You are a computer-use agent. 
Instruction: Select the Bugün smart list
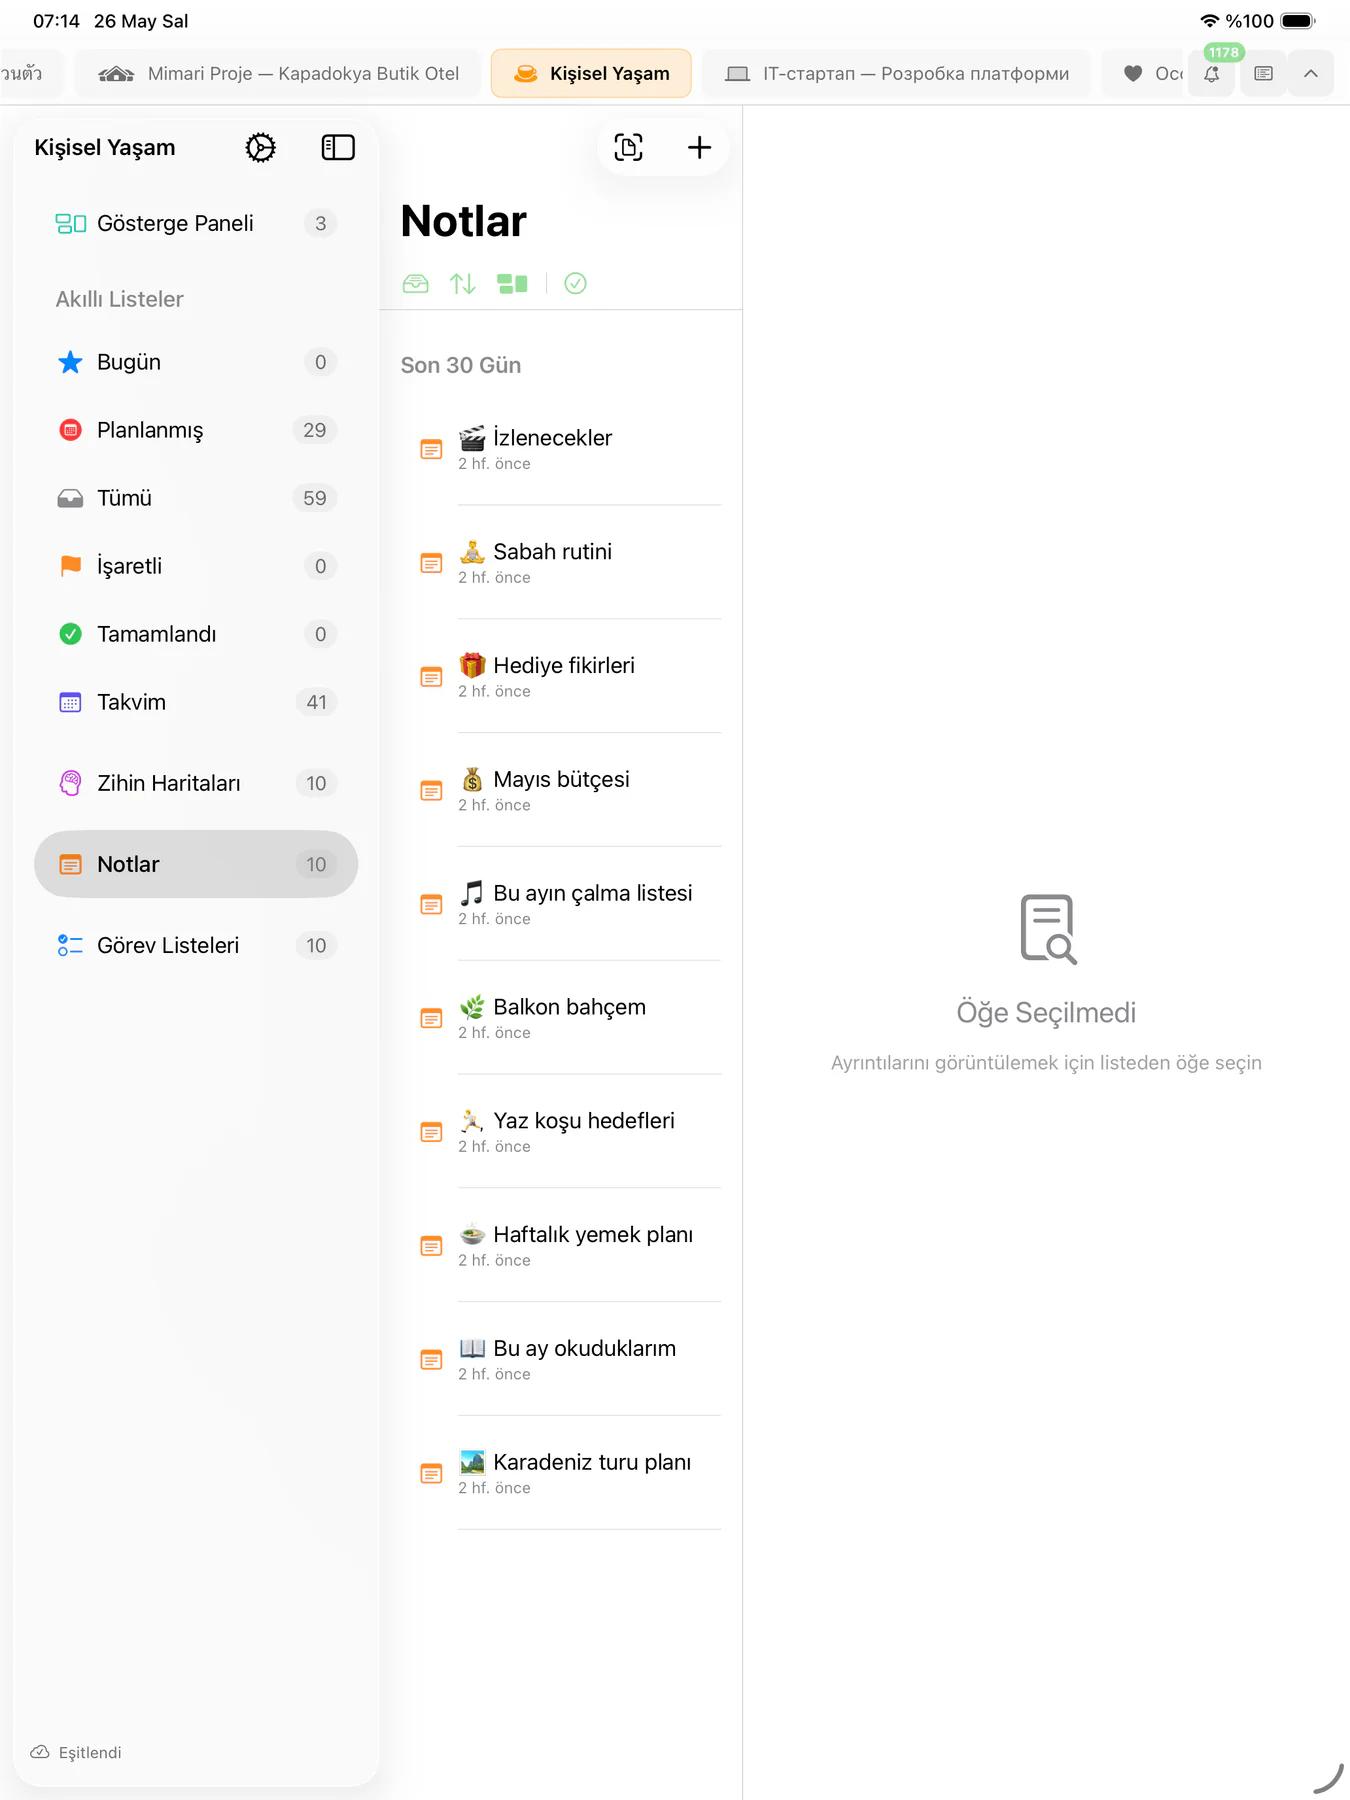click(196, 362)
